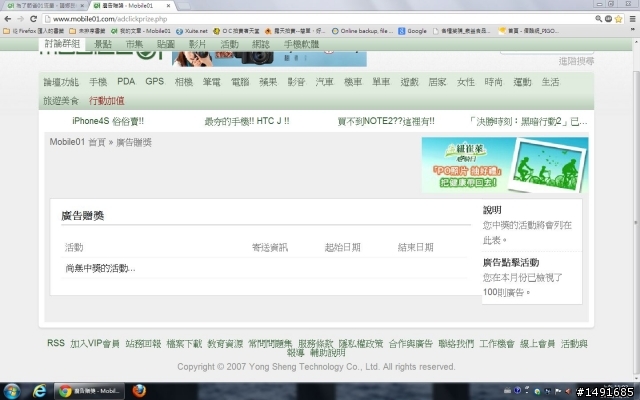
Task: Open the iPhone4S 俗俗賣 promo link
Action: click(x=108, y=121)
